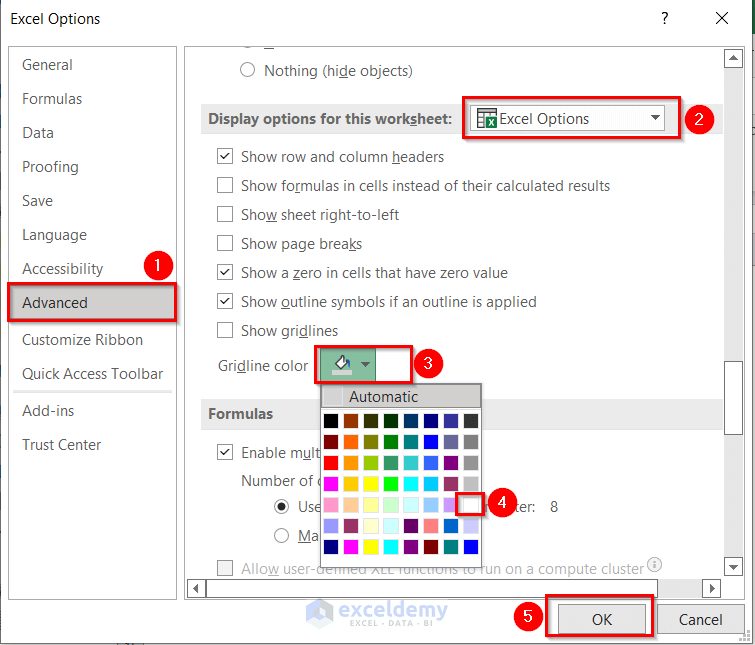
Task: Pick the black swatch in first palette row
Action: pos(331,421)
